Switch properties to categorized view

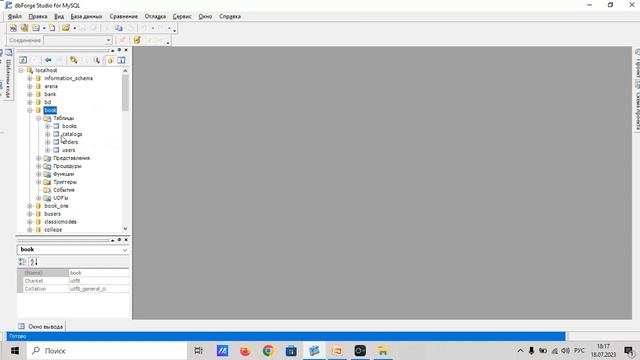22,262
